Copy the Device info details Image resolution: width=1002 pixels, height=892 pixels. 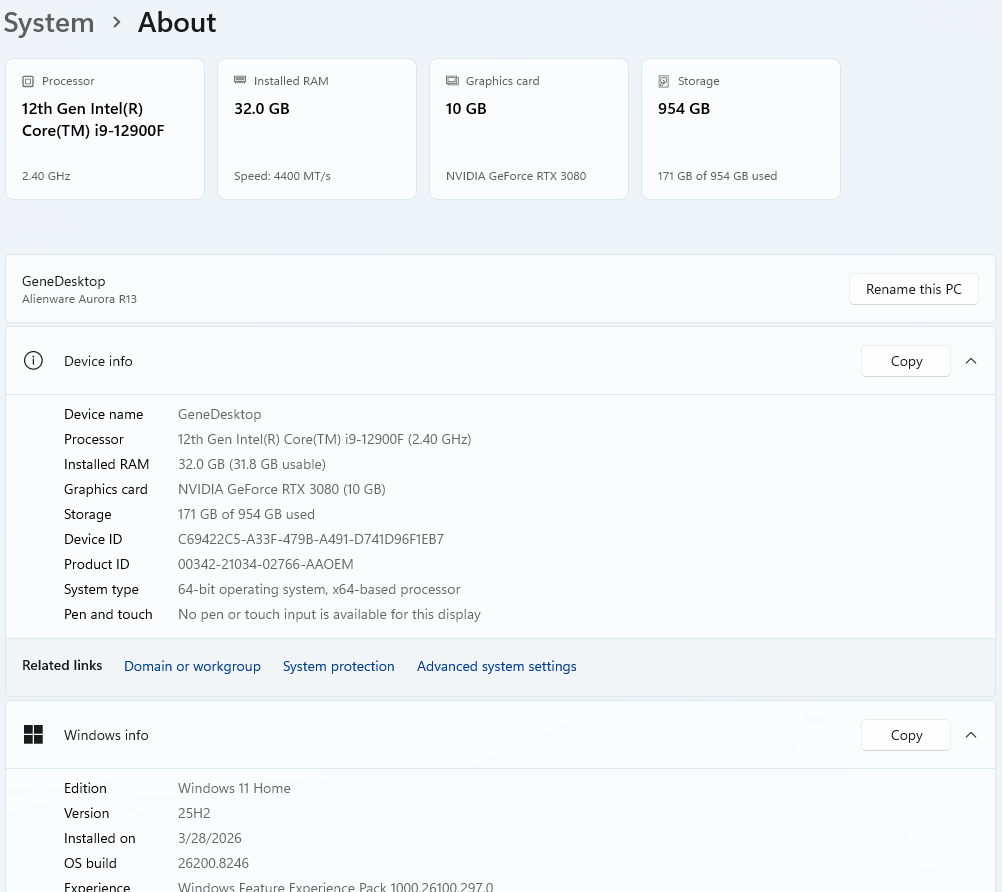click(x=905, y=361)
